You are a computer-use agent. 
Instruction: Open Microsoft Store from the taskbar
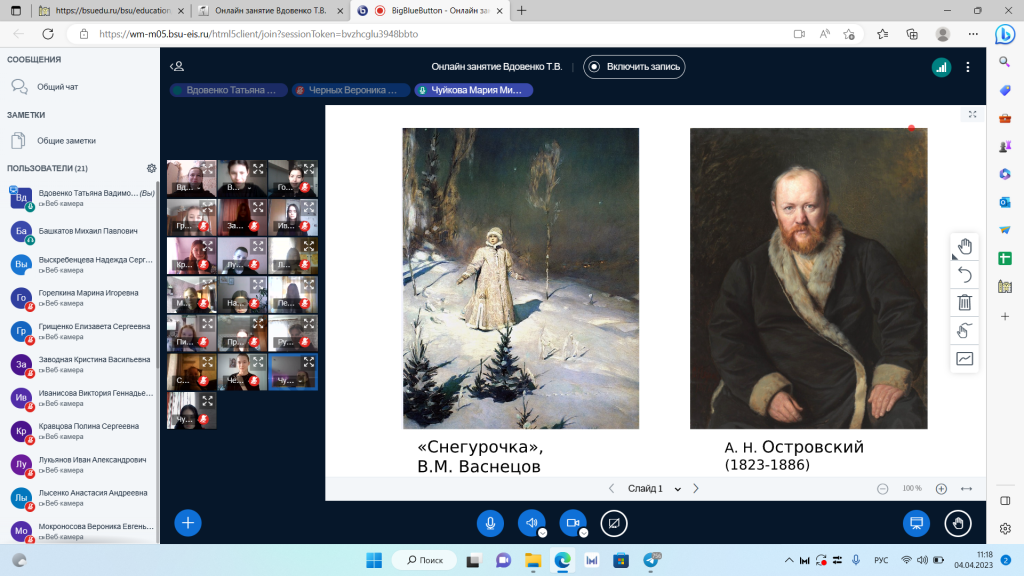621,560
